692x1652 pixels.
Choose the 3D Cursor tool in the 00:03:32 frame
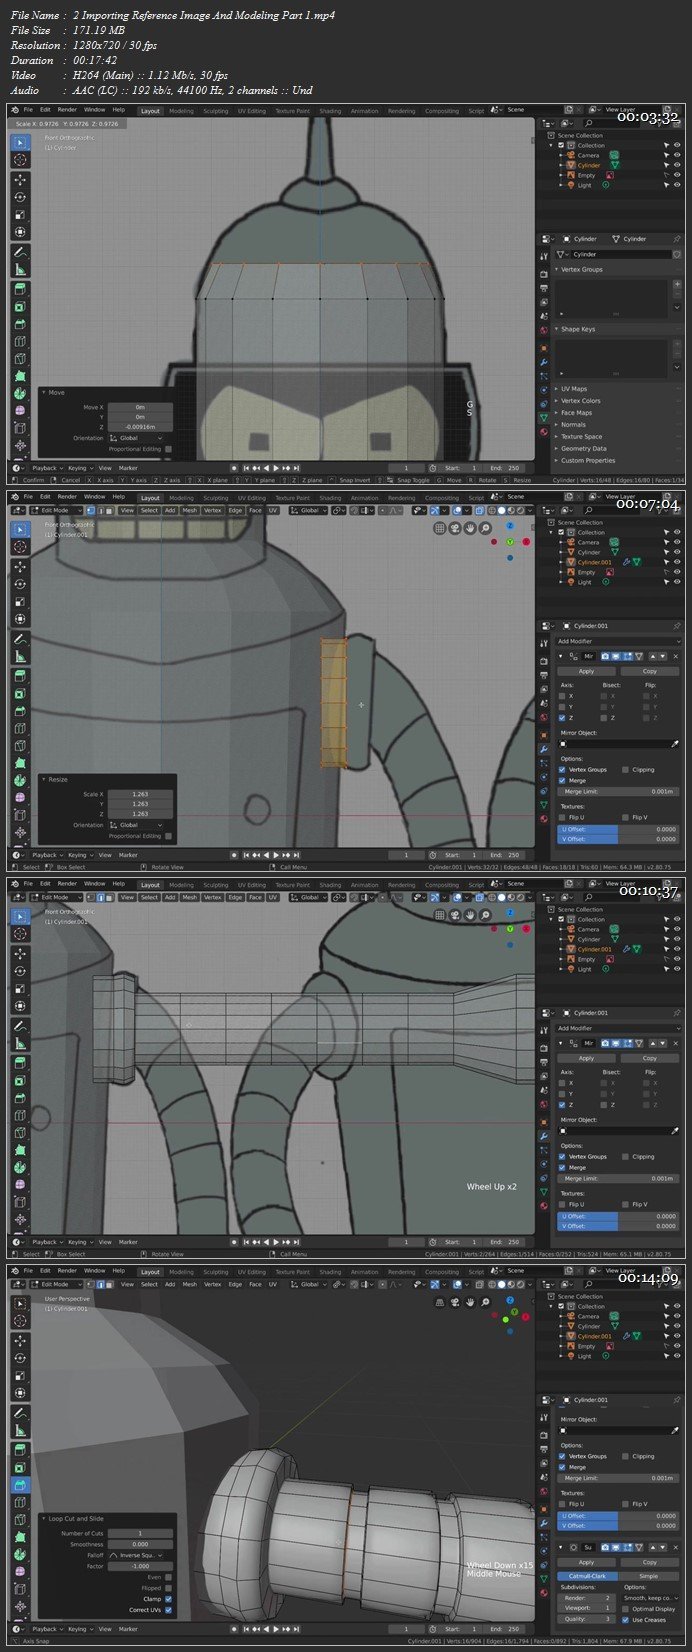(20, 160)
